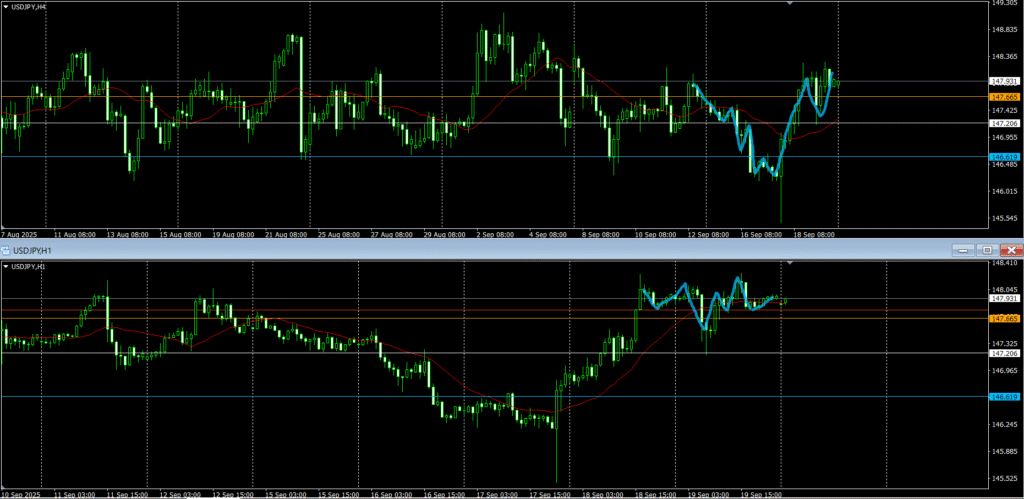Viewport: 1024px width, 499px height.
Task: Click the 149.305 value on H4 price scale
Action: [1003, 4]
